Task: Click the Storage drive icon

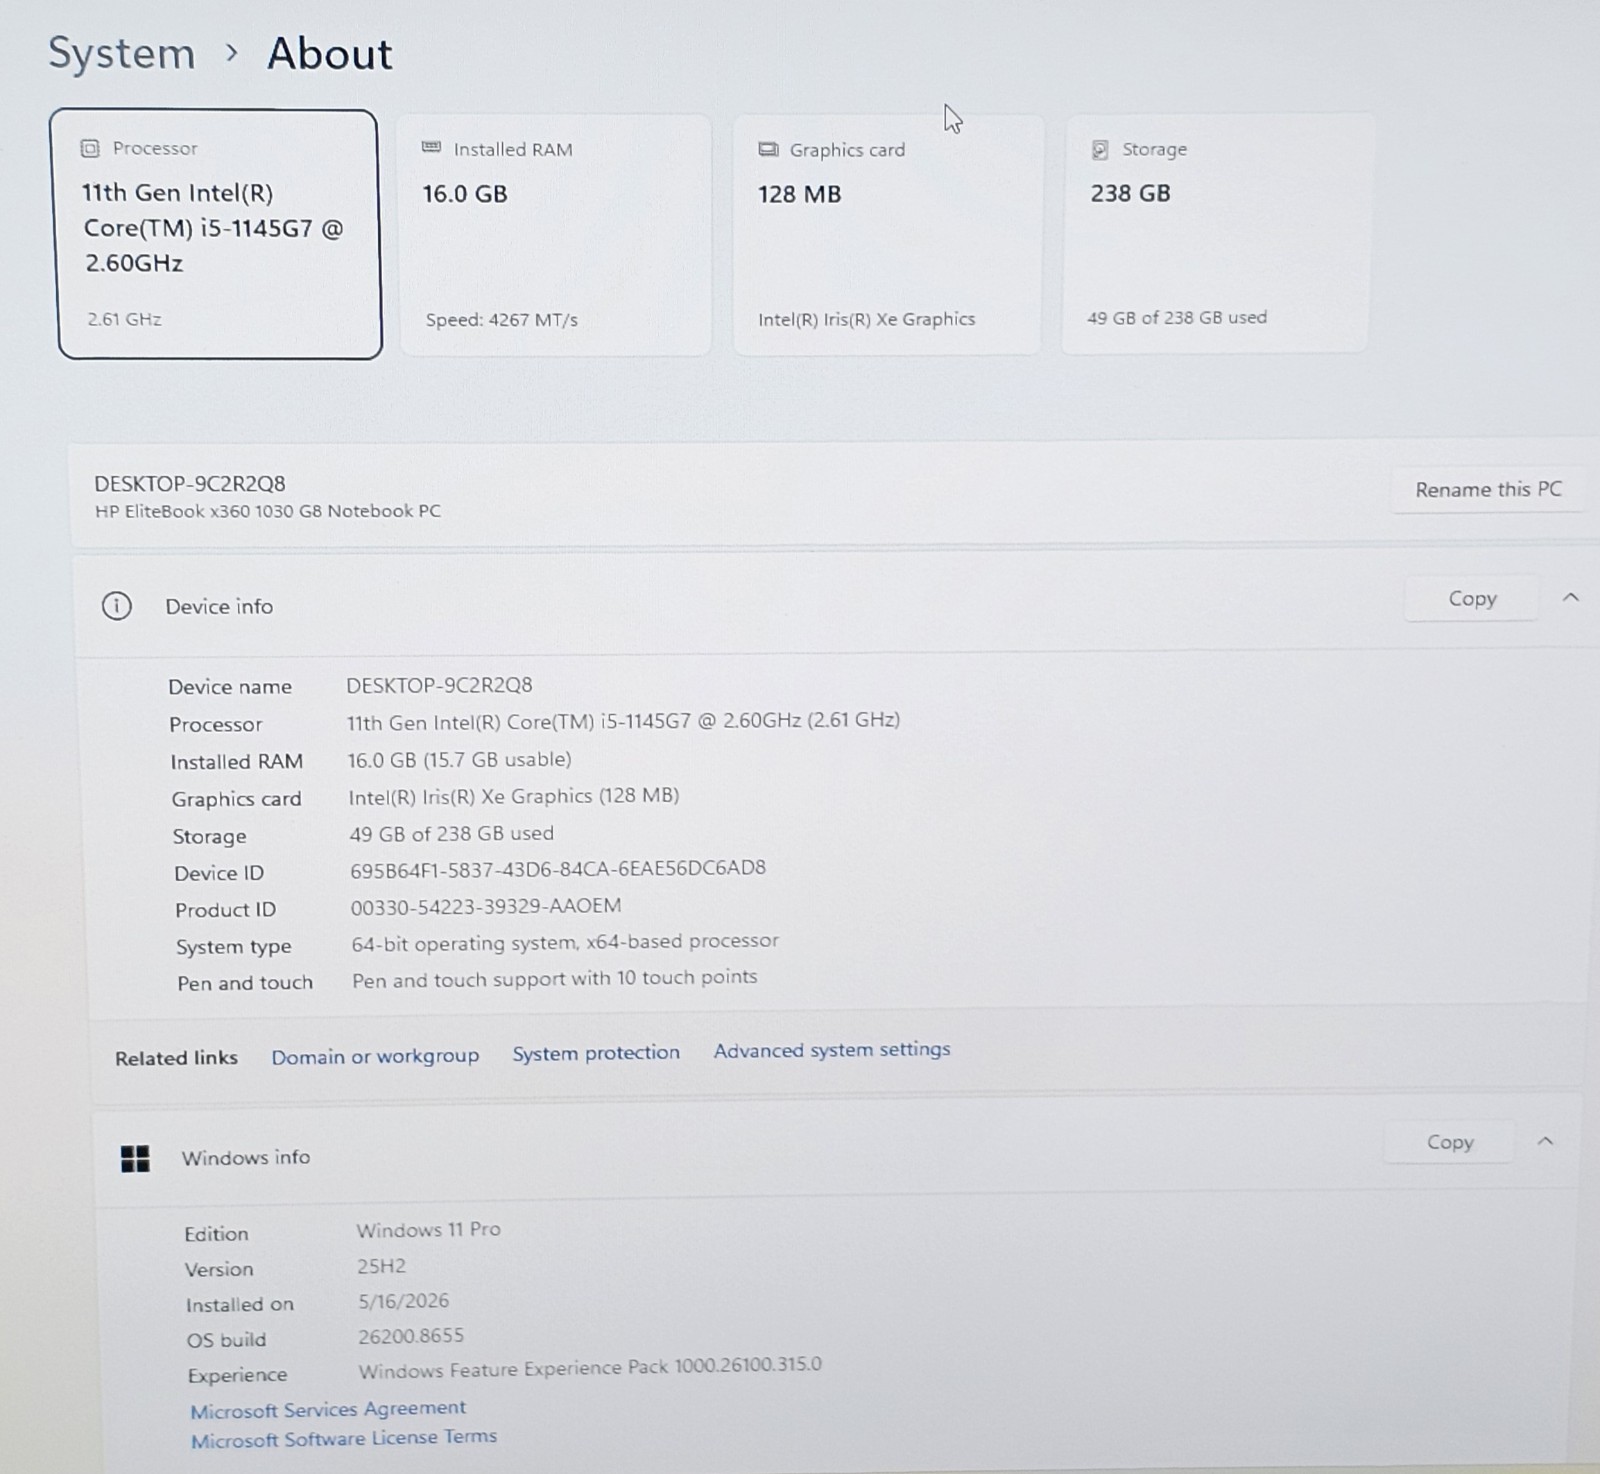Action: tap(1100, 149)
